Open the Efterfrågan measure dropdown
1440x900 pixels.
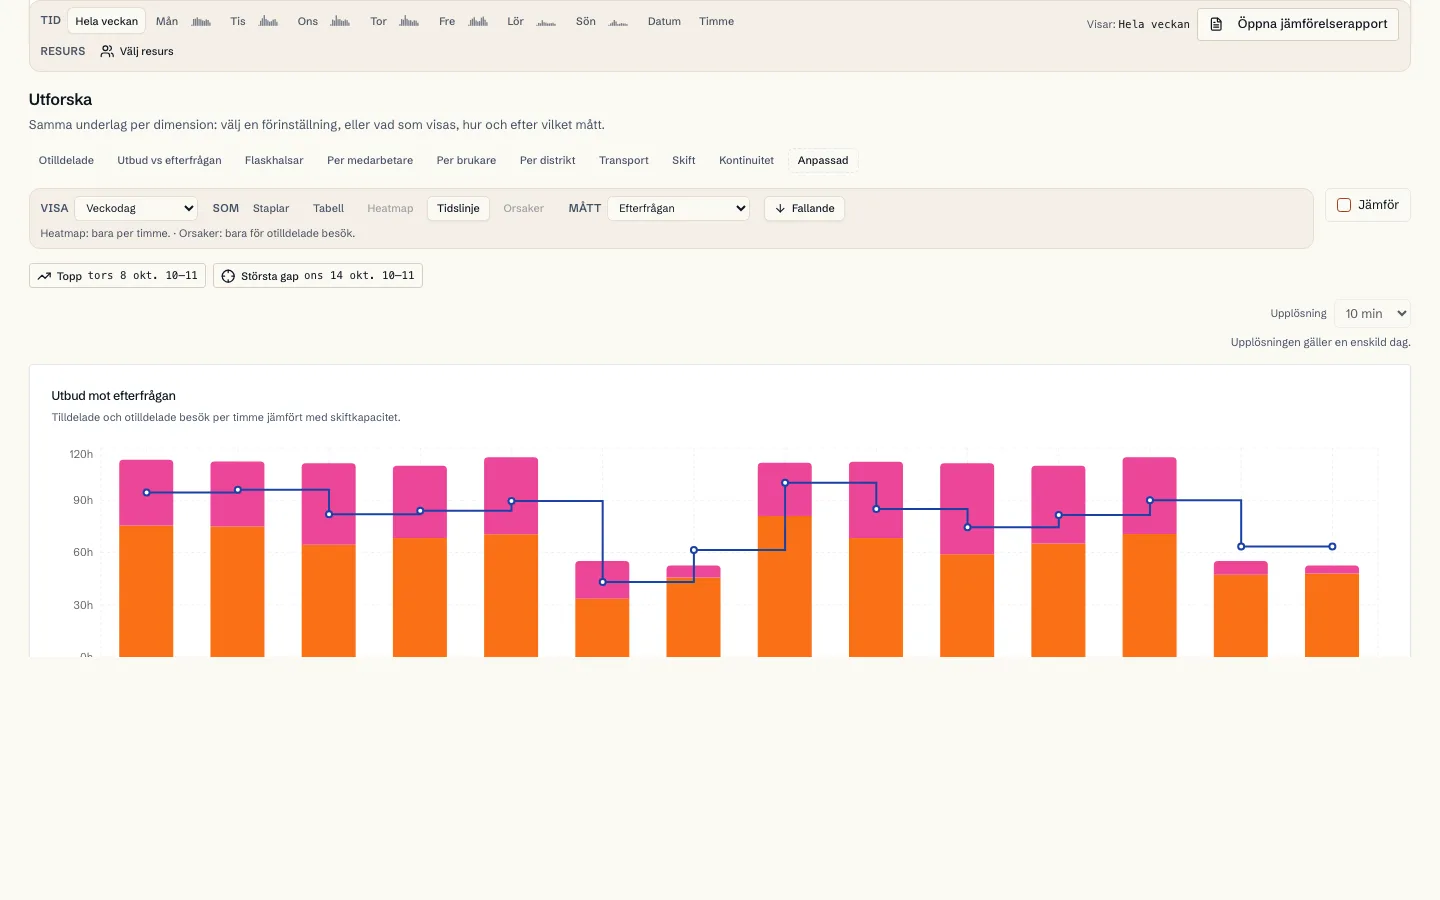coord(679,208)
